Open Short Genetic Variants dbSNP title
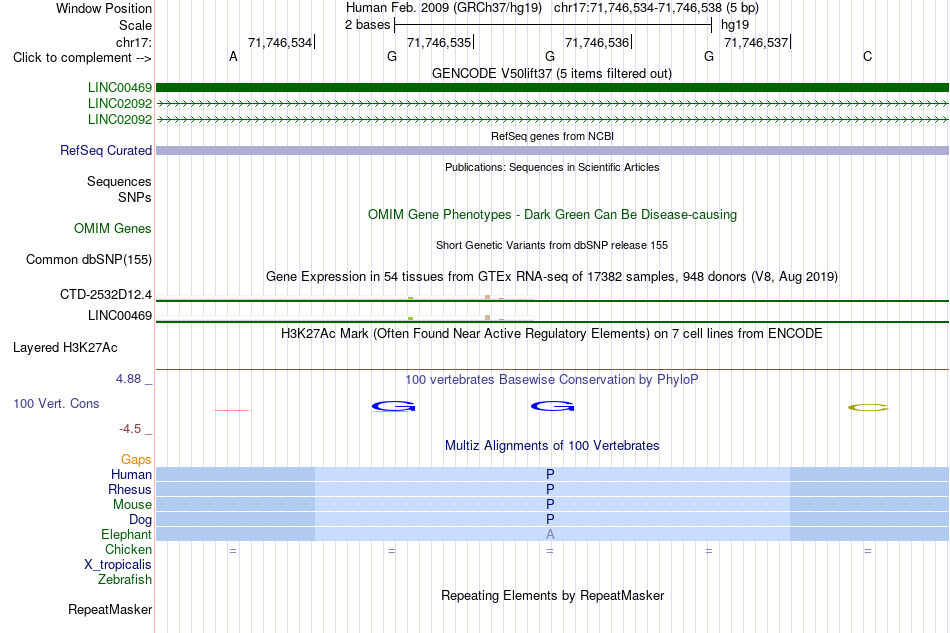Screen dimensions: 950x633 coord(552,245)
